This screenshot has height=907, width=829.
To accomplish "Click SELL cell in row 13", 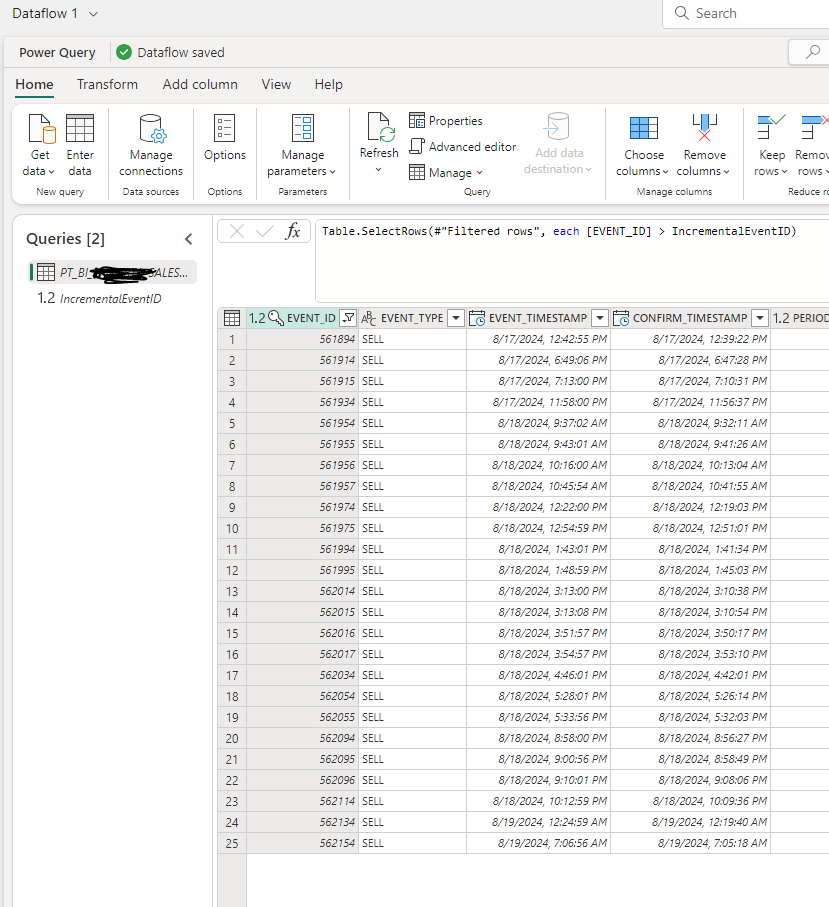I will coord(412,591).
